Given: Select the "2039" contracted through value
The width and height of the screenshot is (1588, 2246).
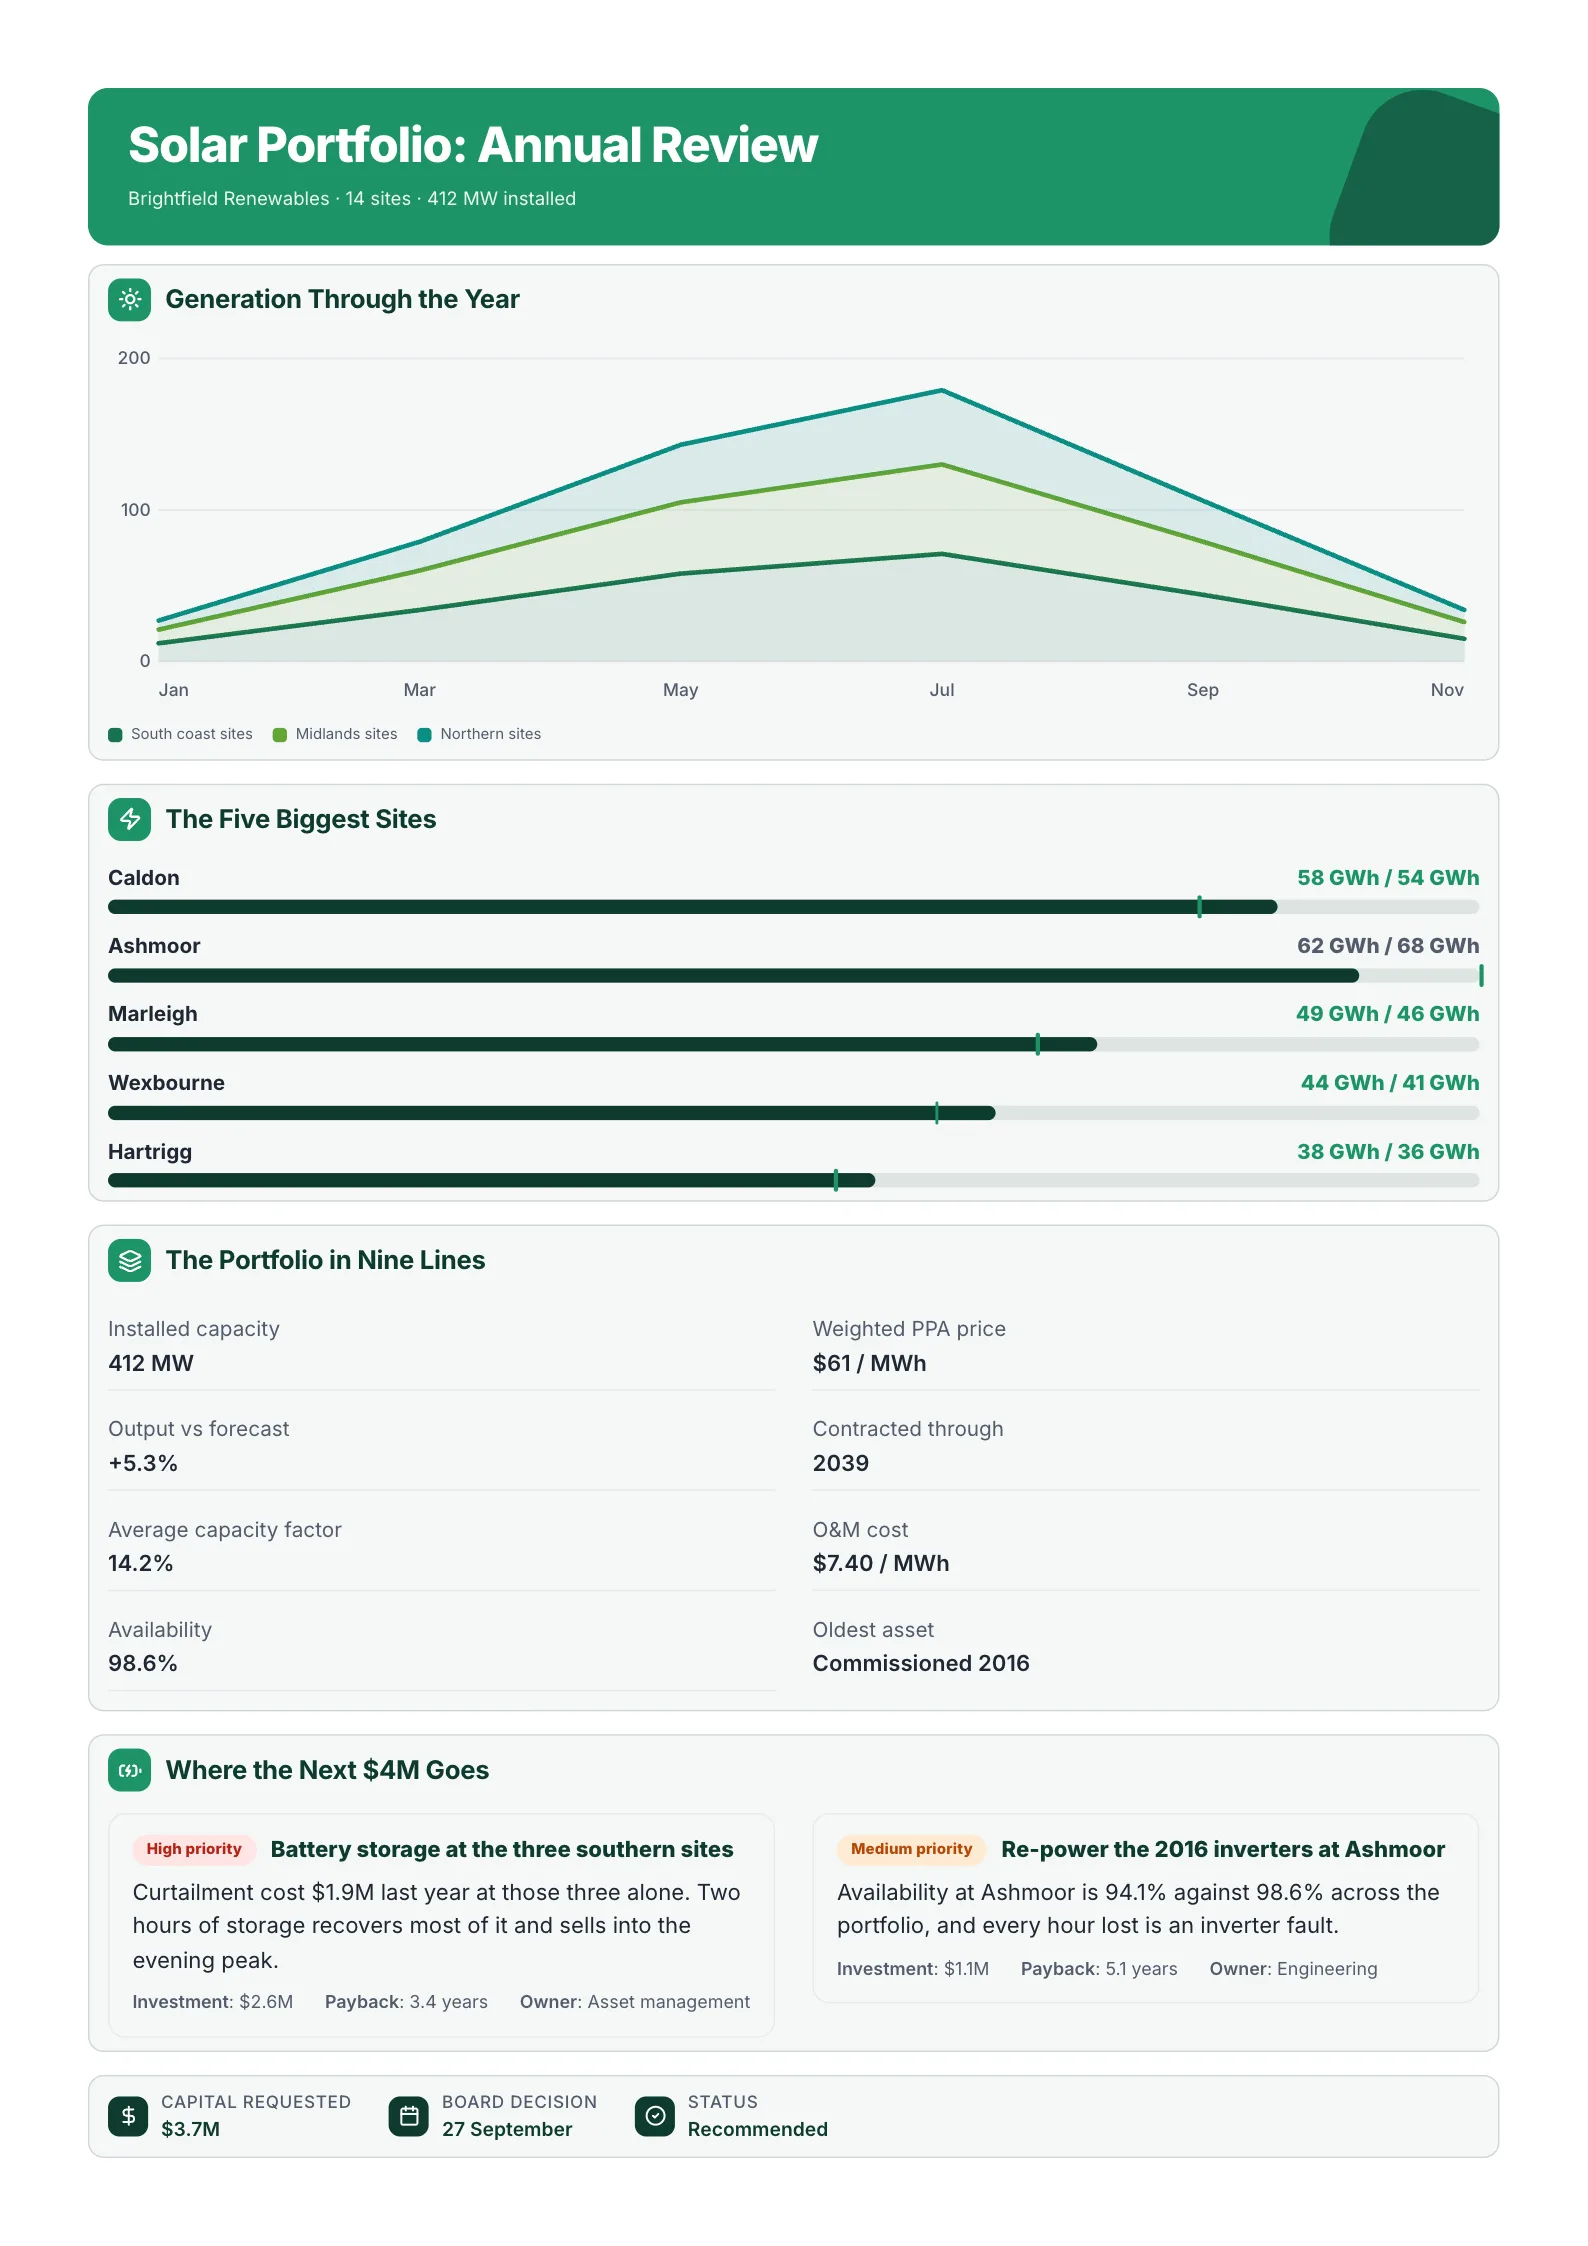Looking at the screenshot, I should click(841, 1463).
